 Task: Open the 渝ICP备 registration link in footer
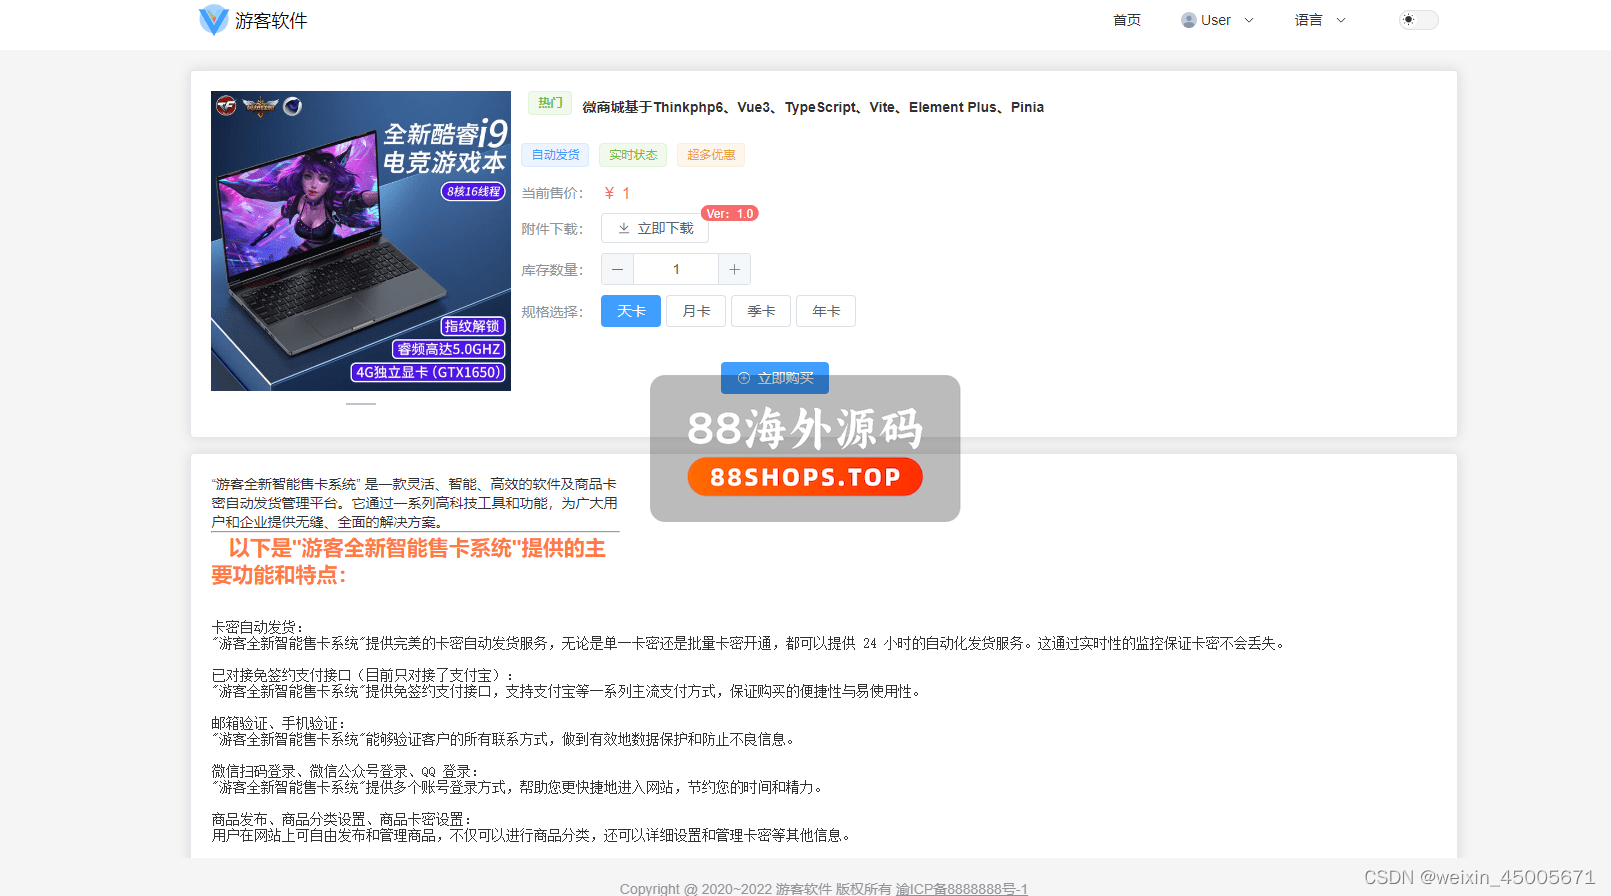tap(961, 888)
